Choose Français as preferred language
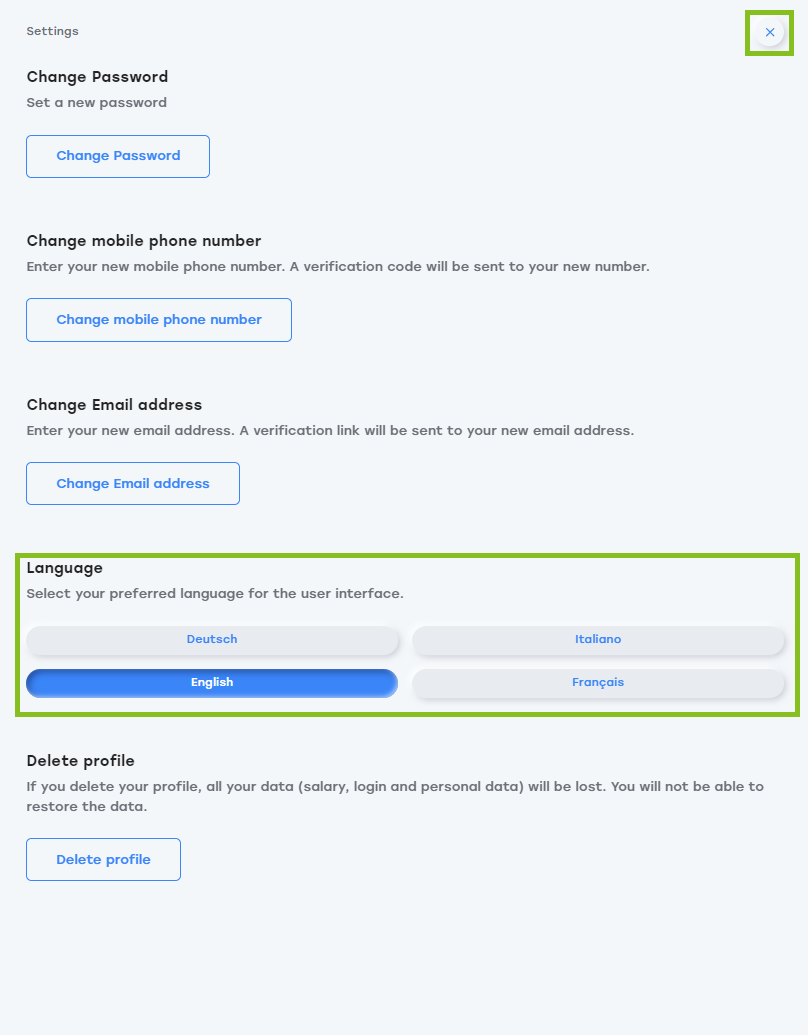The width and height of the screenshot is (808, 1035). (x=598, y=683)
